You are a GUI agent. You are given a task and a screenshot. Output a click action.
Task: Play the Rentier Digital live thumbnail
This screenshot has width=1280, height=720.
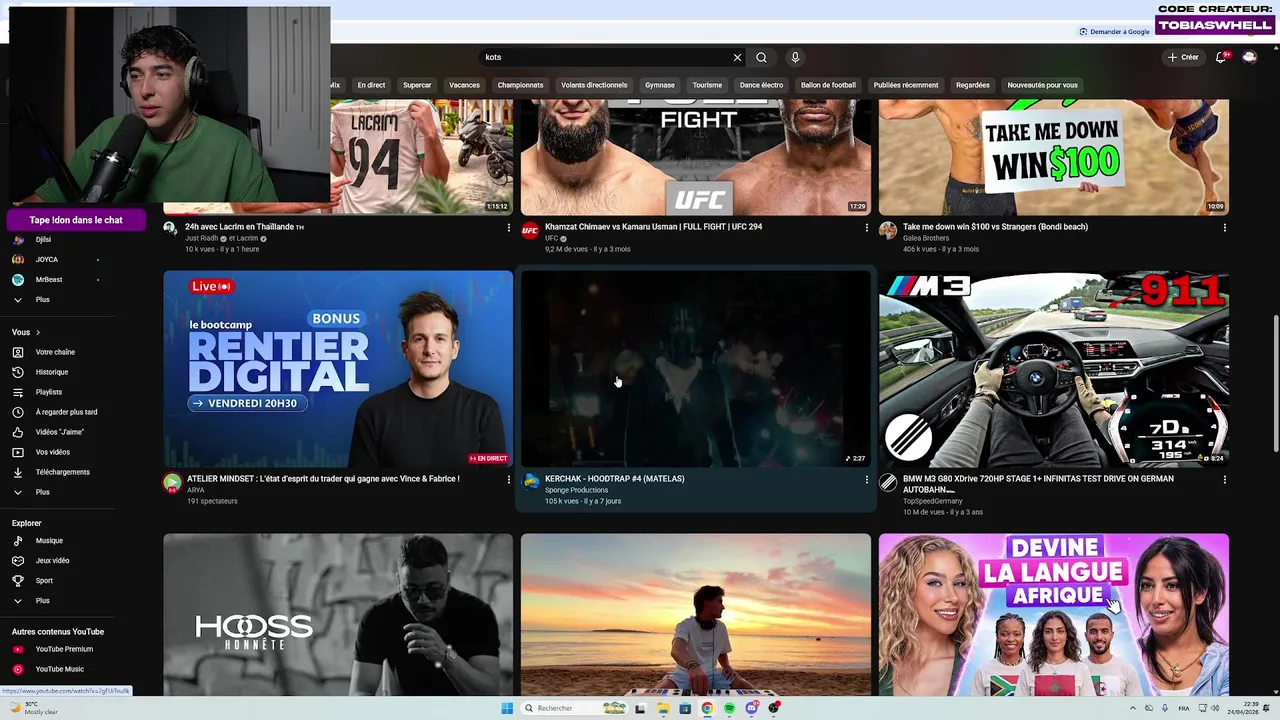(338, 369)
